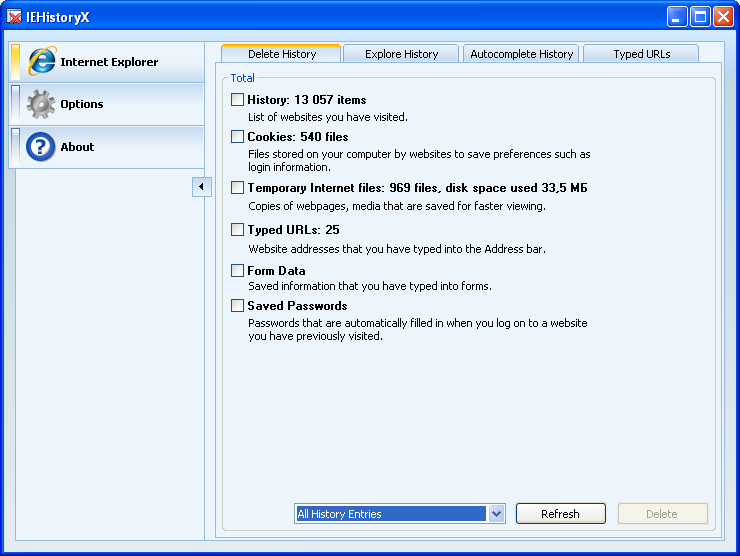This screenshot has height=556, width=740.
Task: Enable the Saved Passwords checkbox
Action: pyautogui.click(x=237, y=305)
